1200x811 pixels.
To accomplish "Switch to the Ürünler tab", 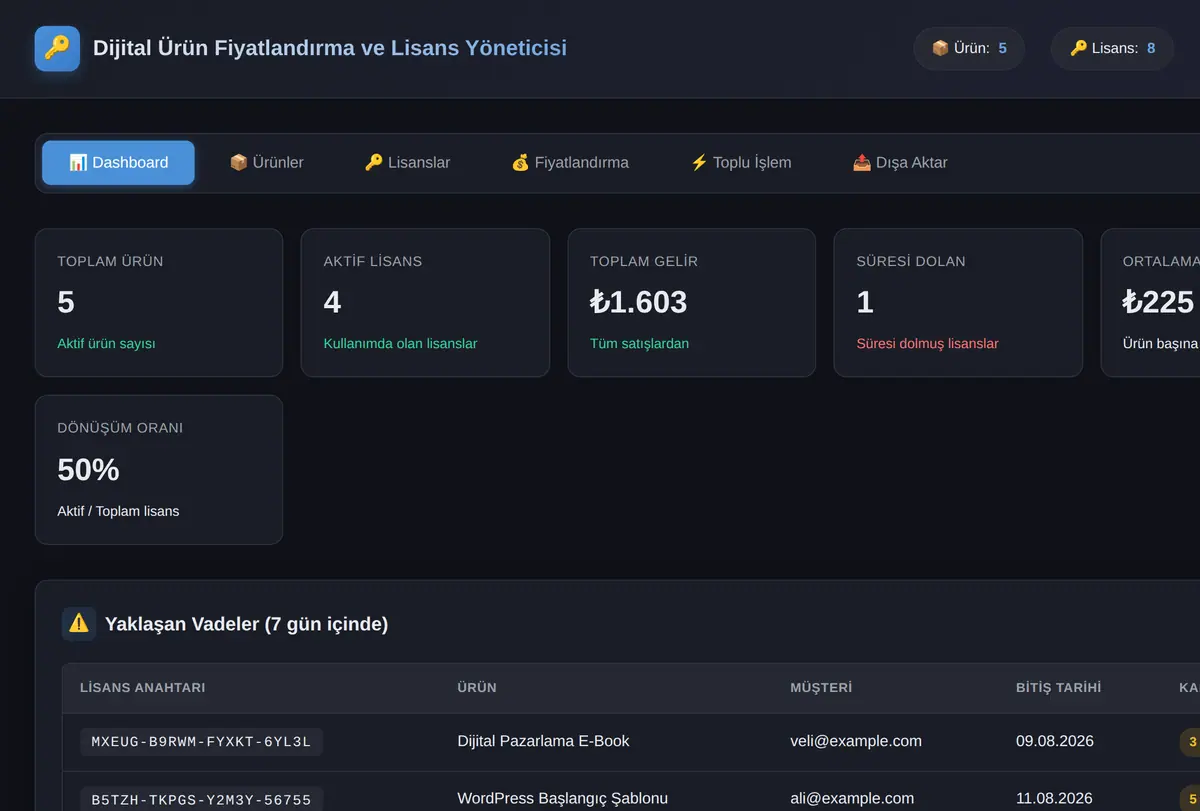I will tap(266, 163).
